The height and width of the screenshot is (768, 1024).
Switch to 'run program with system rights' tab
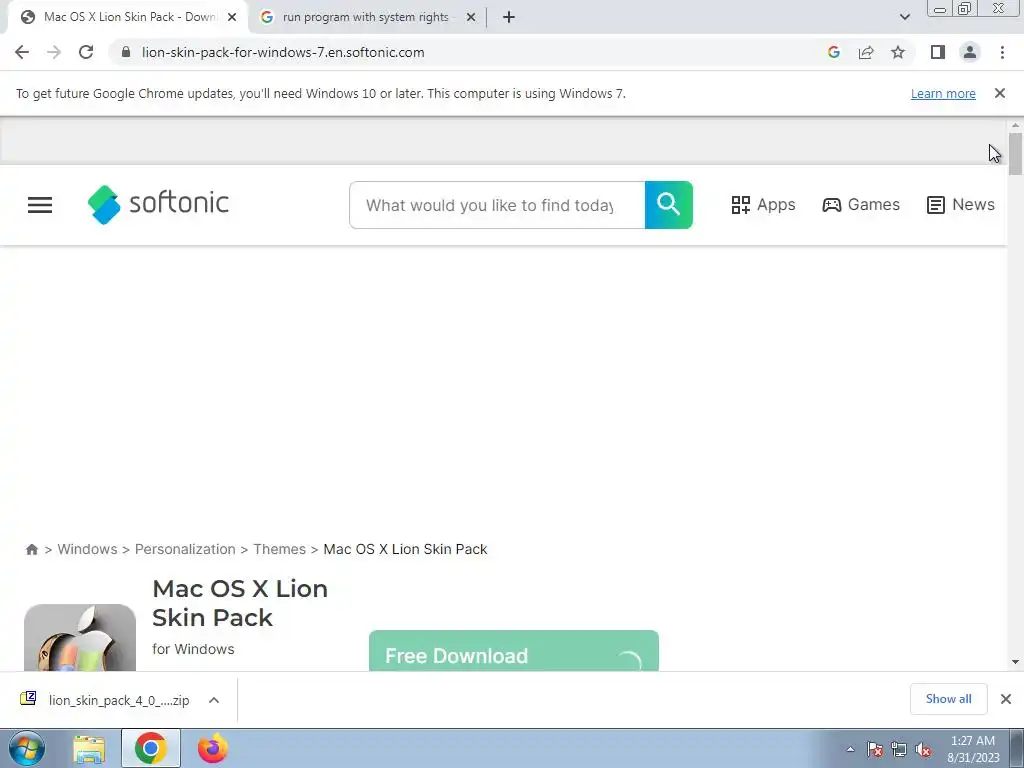[x=366, y=17]
